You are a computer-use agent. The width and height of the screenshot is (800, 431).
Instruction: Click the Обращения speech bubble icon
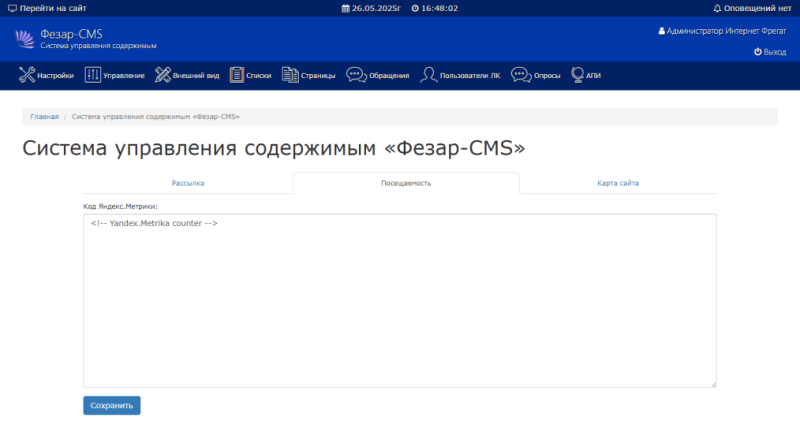tap(356, 75)
